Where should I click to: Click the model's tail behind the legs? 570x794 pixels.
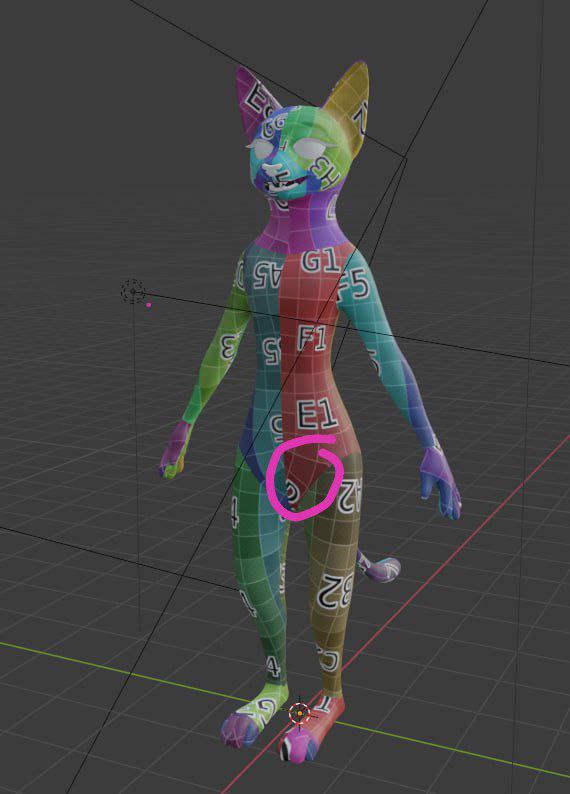[x=378, y=567]
